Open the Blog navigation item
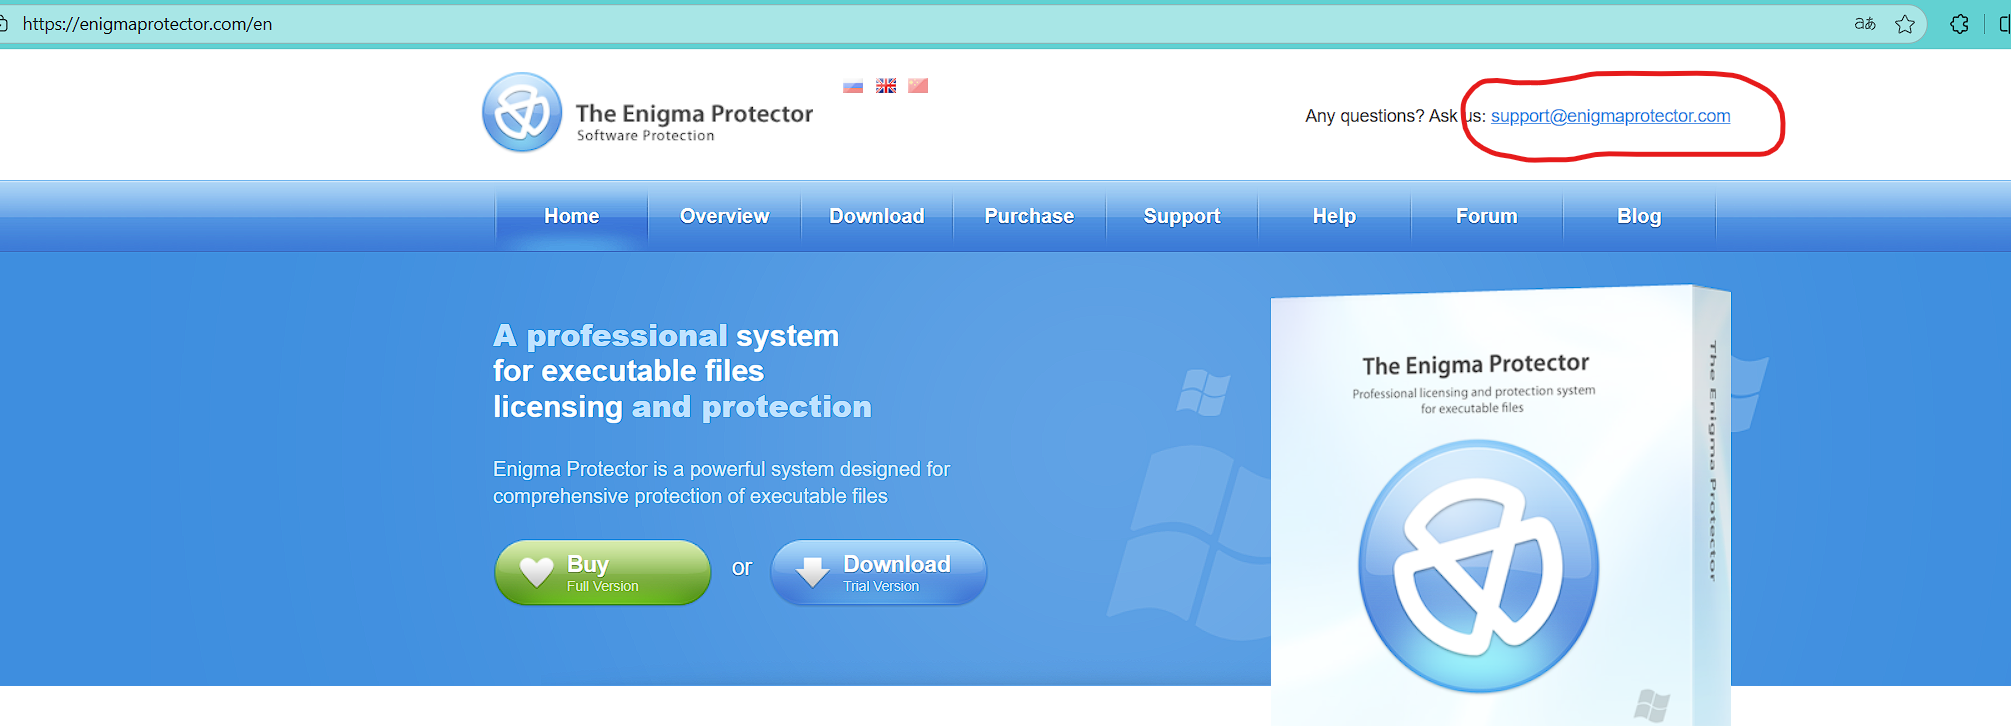The image size is (2011, 726). click(1639, 216)
